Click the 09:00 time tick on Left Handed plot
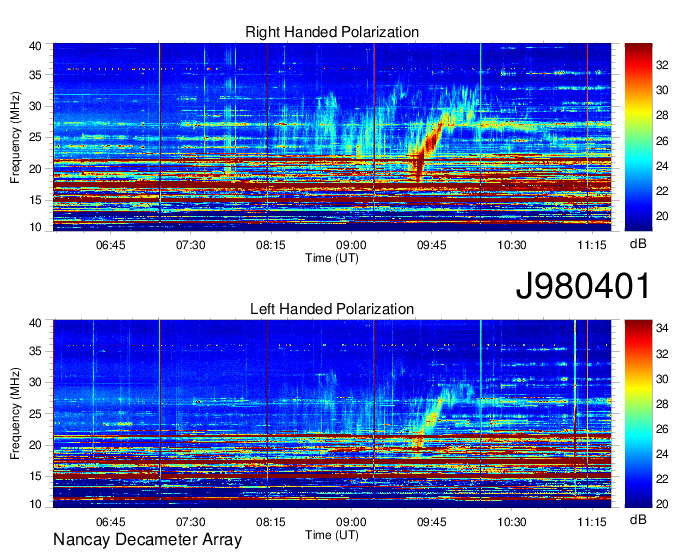The width and height of the screenshot is (680, 552). click(x=351, y=522)
